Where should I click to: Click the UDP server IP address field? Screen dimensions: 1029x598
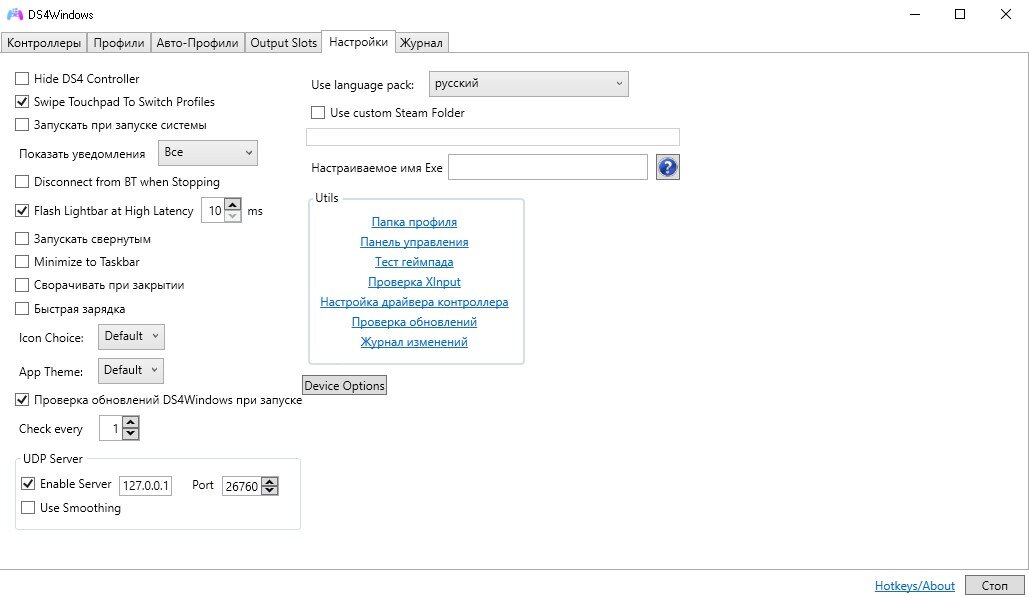(146, 486)
